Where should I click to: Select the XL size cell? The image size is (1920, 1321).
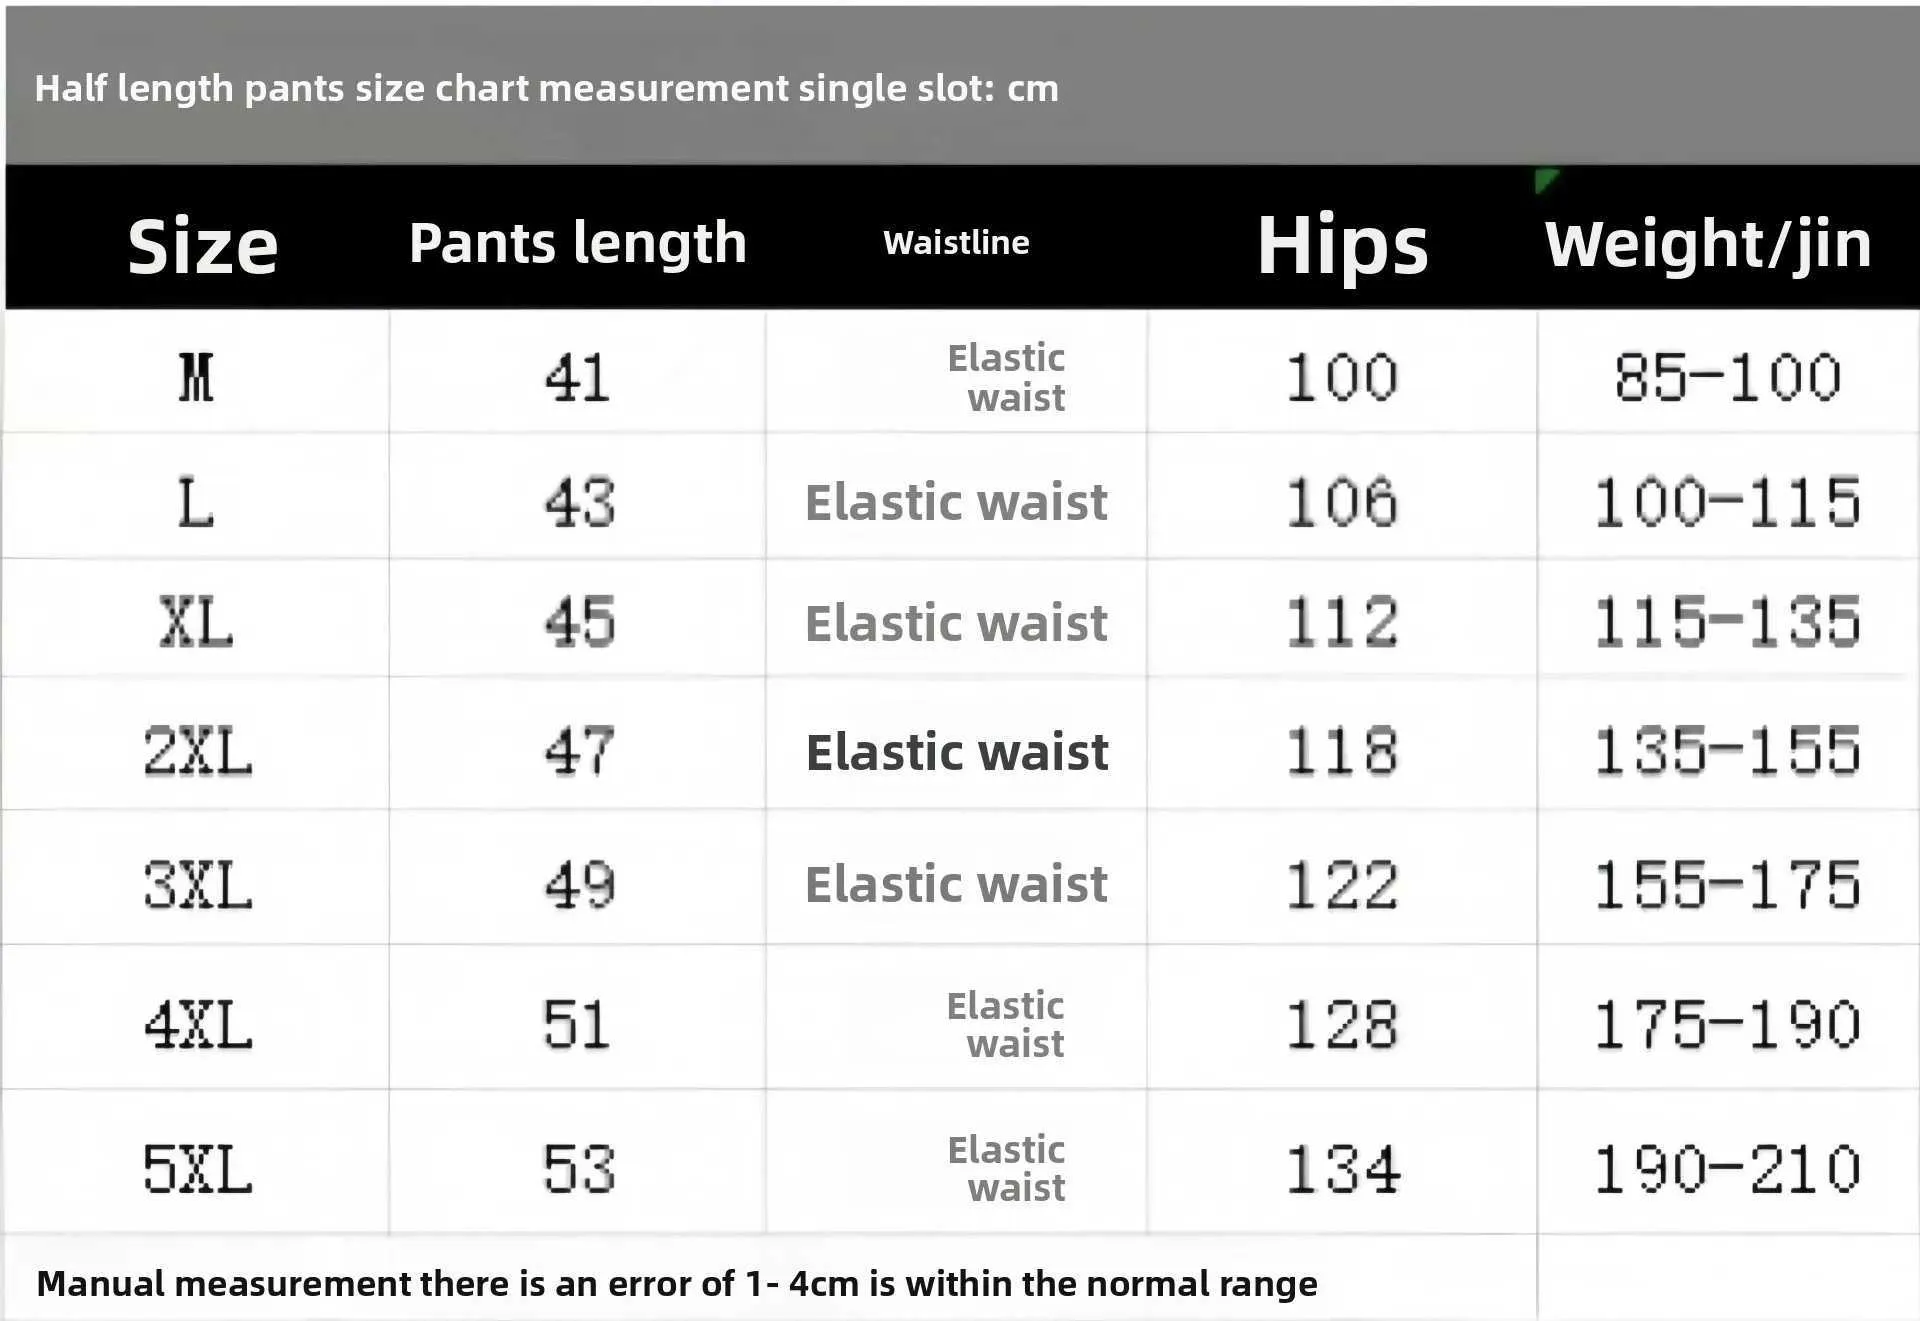click(196, 622)
